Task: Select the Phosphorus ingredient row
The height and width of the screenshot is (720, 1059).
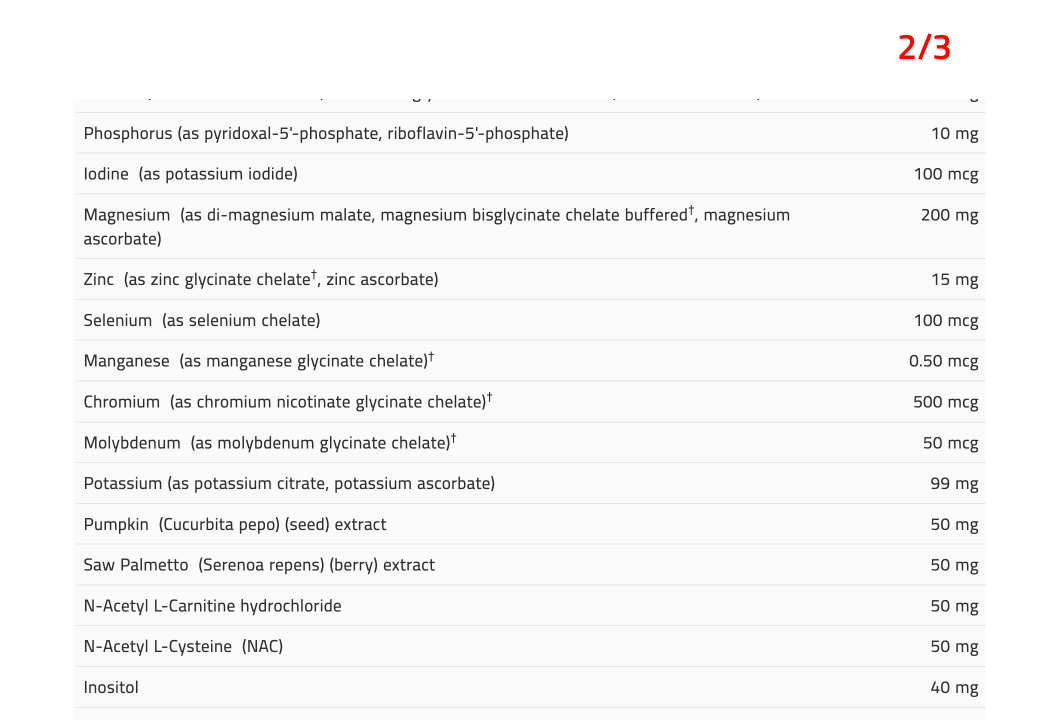Action: 530,133
